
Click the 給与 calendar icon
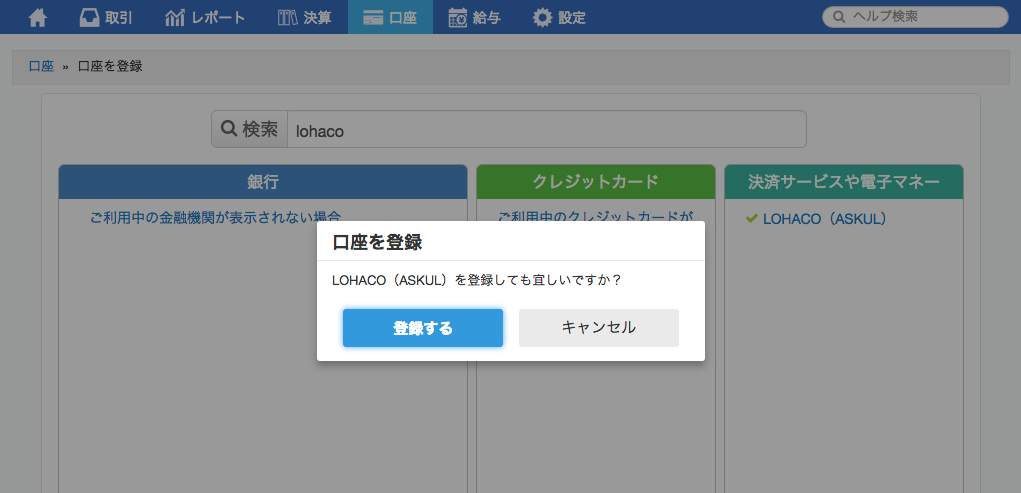(458, 18)
